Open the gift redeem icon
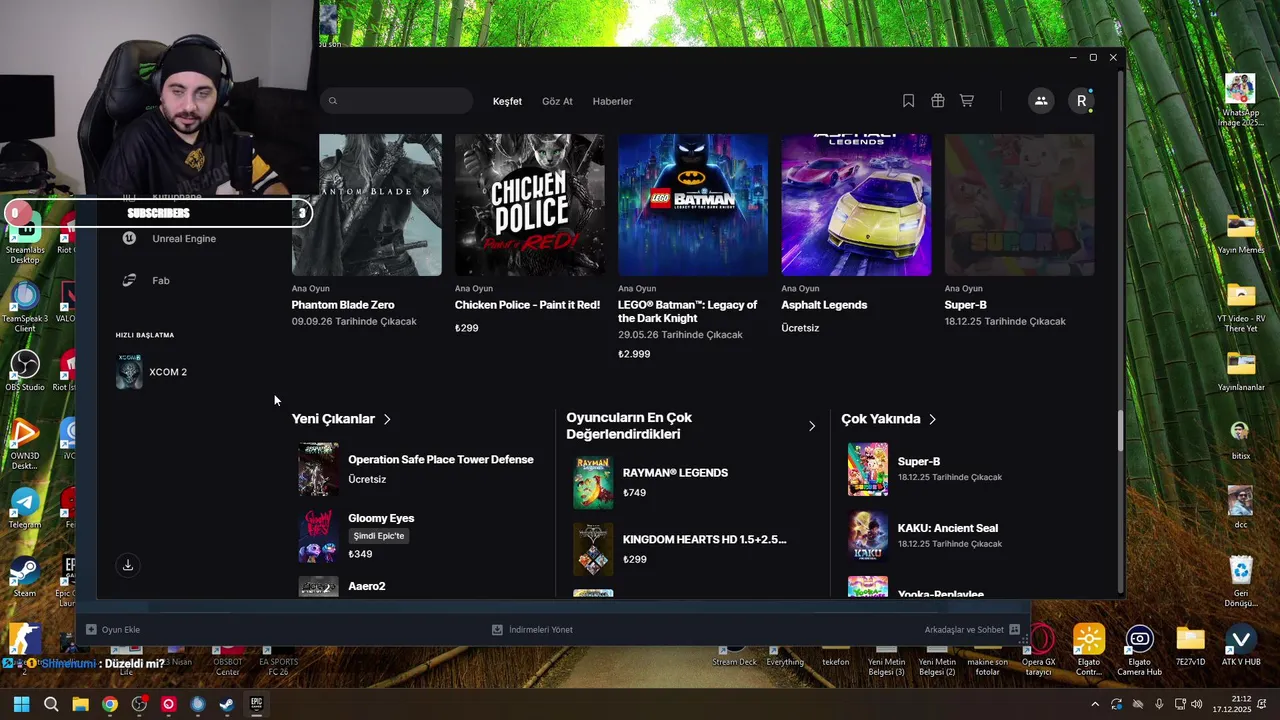Image resolution: width=1280 pixels, height=720 pixels. click(x=937, y=101)
